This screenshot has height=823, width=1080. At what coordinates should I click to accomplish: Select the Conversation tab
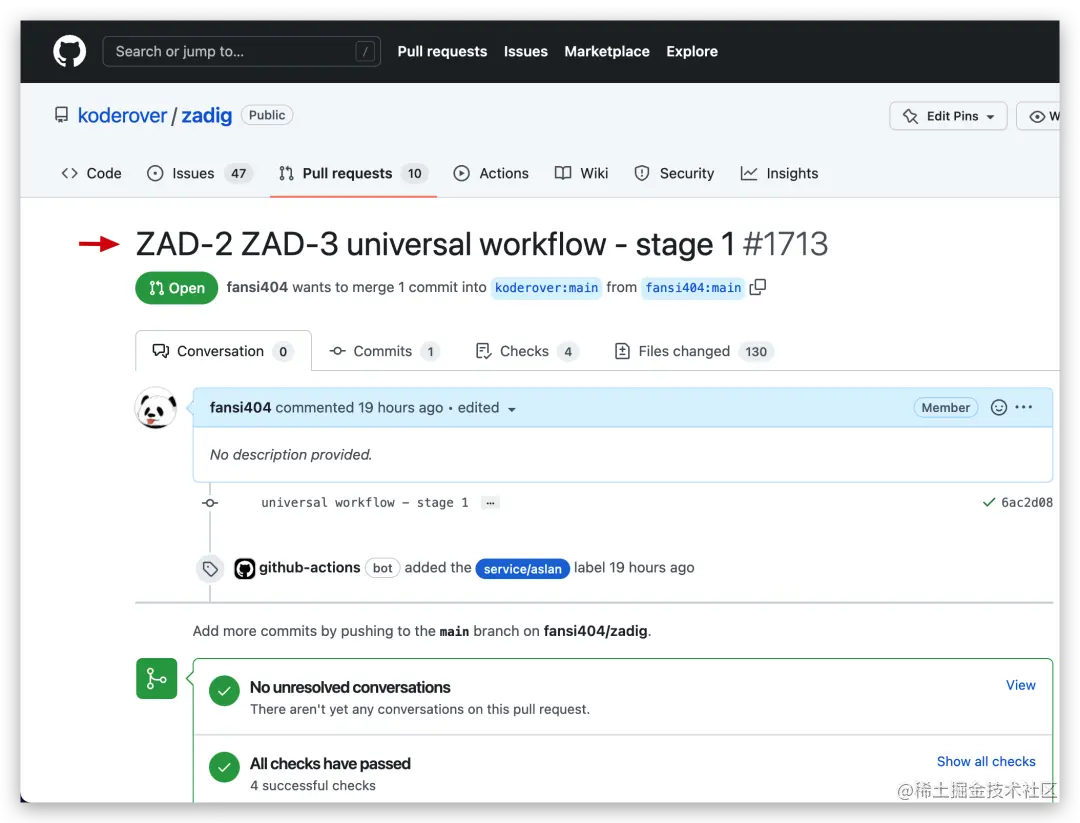point(223,351)
